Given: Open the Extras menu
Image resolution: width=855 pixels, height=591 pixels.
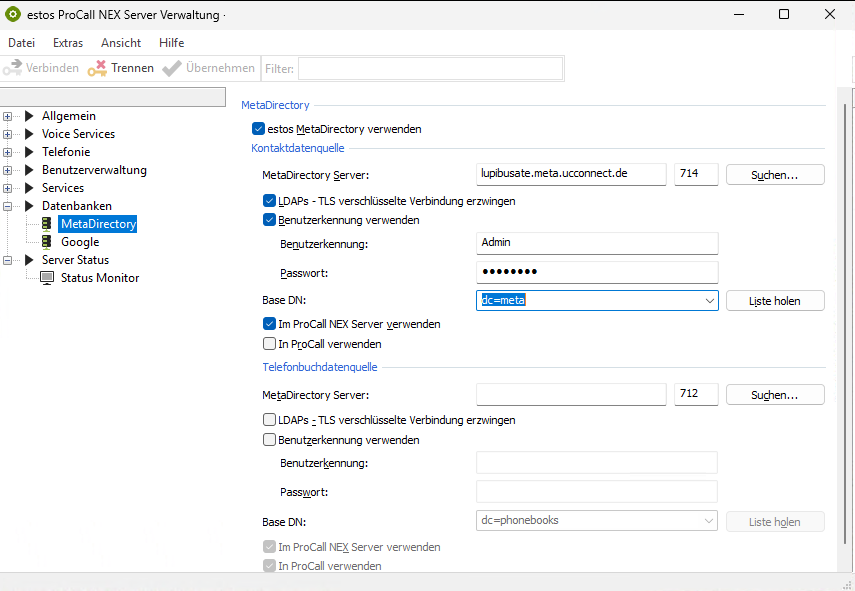Looking at the screenshot, I should coord(68,43).
